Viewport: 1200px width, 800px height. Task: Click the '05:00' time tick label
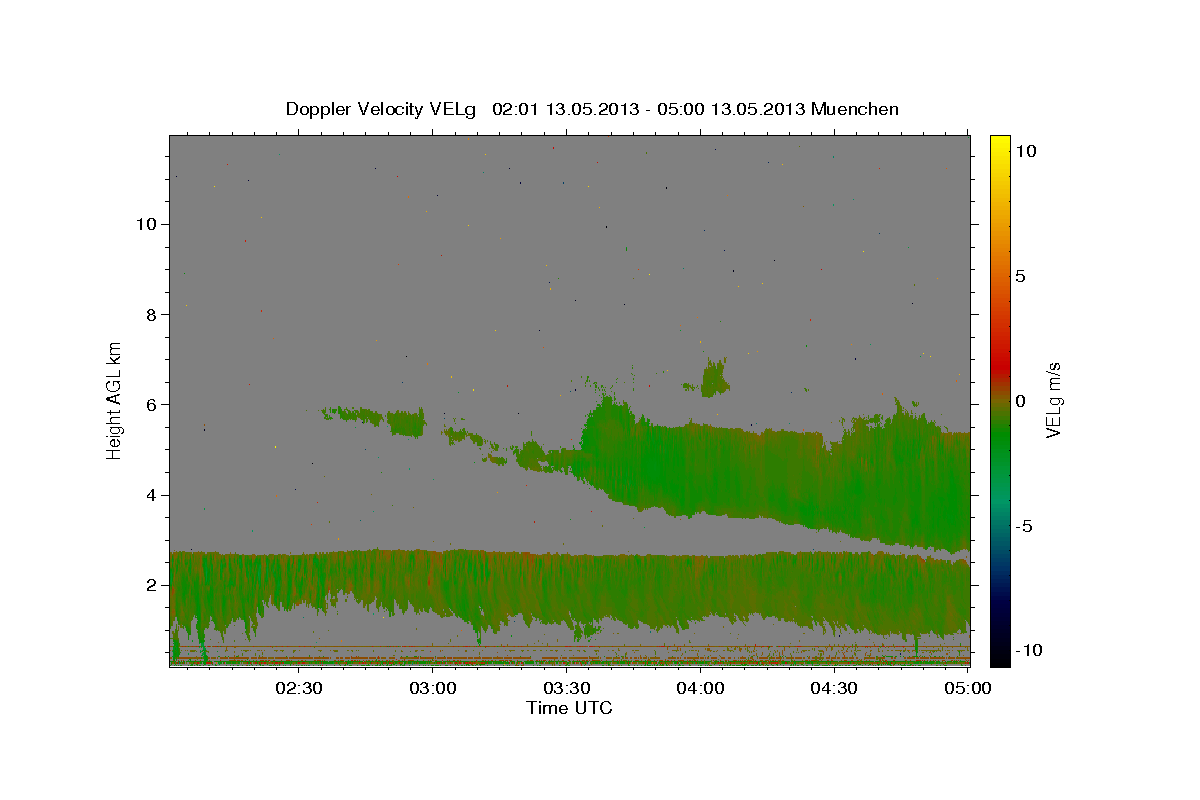click(967, 688)
